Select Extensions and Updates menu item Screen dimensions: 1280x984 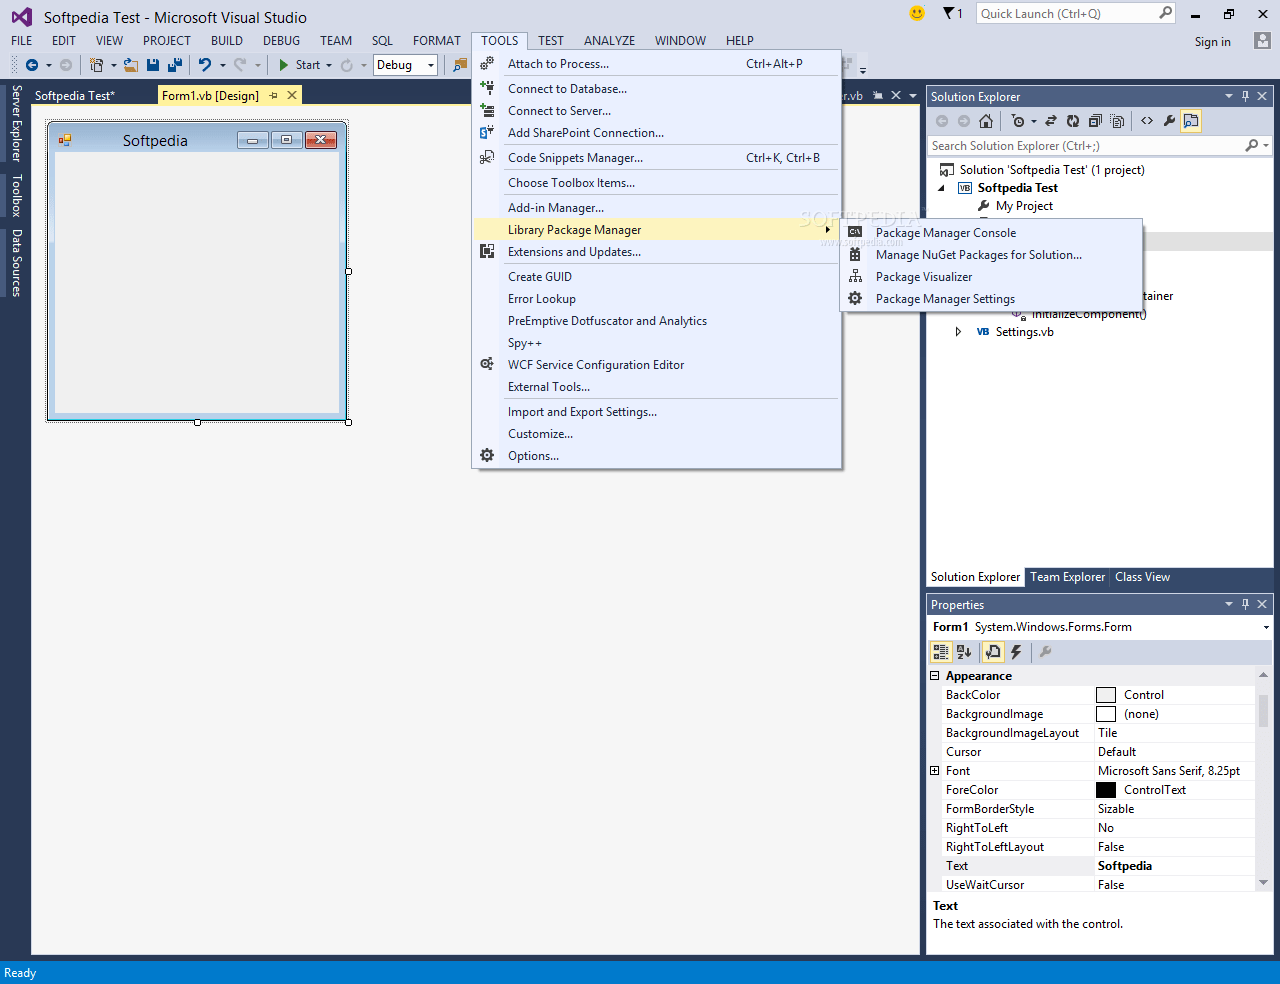click(x=656, y=252)
